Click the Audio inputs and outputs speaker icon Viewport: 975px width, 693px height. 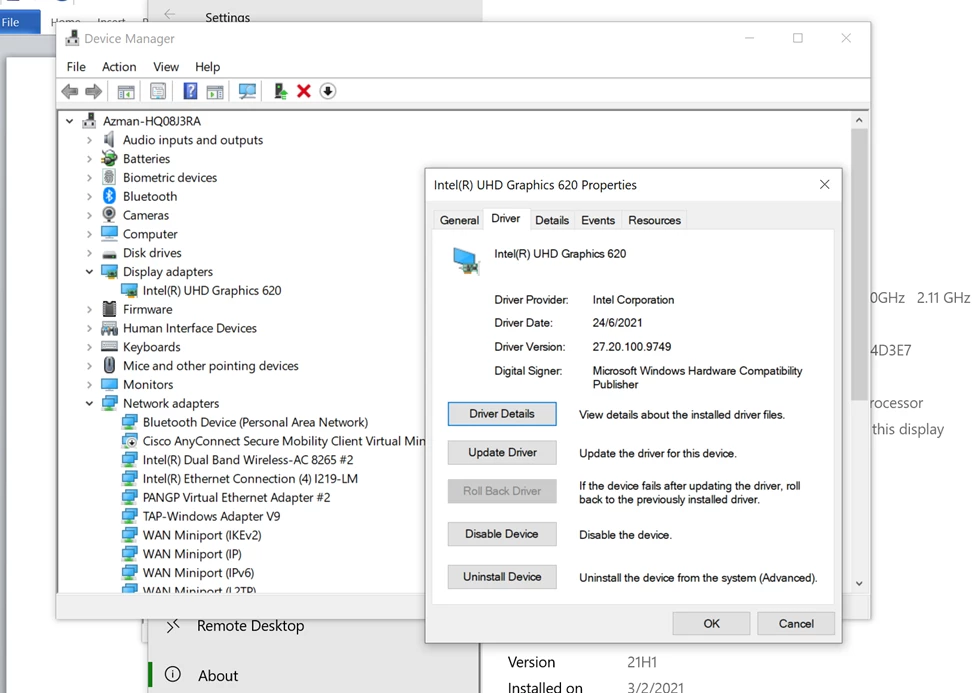coord(109,139)
